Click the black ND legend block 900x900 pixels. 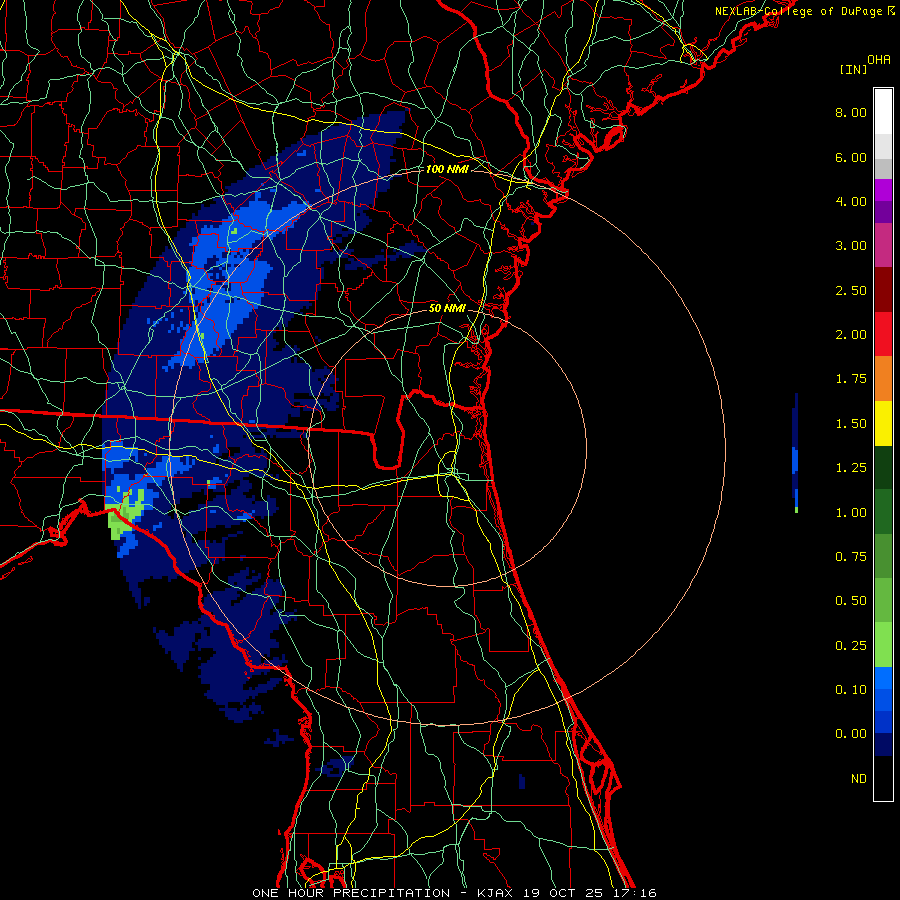coord(883,778)
